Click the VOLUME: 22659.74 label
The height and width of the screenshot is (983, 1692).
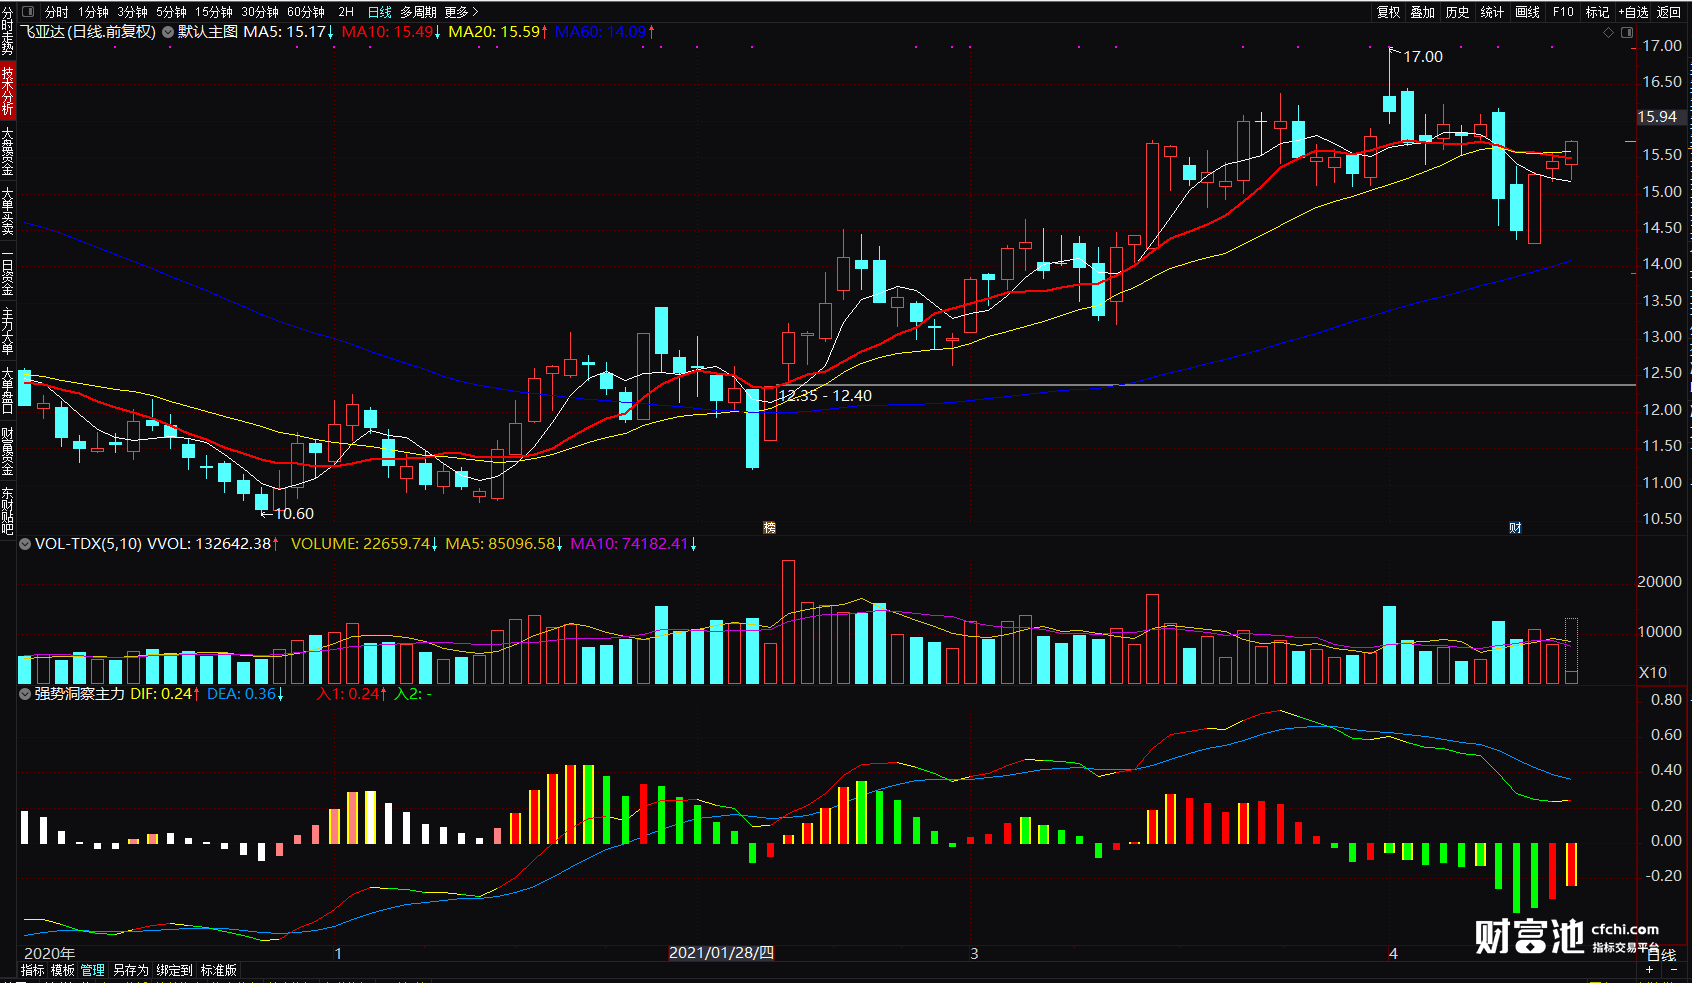[x=364, y=544]
